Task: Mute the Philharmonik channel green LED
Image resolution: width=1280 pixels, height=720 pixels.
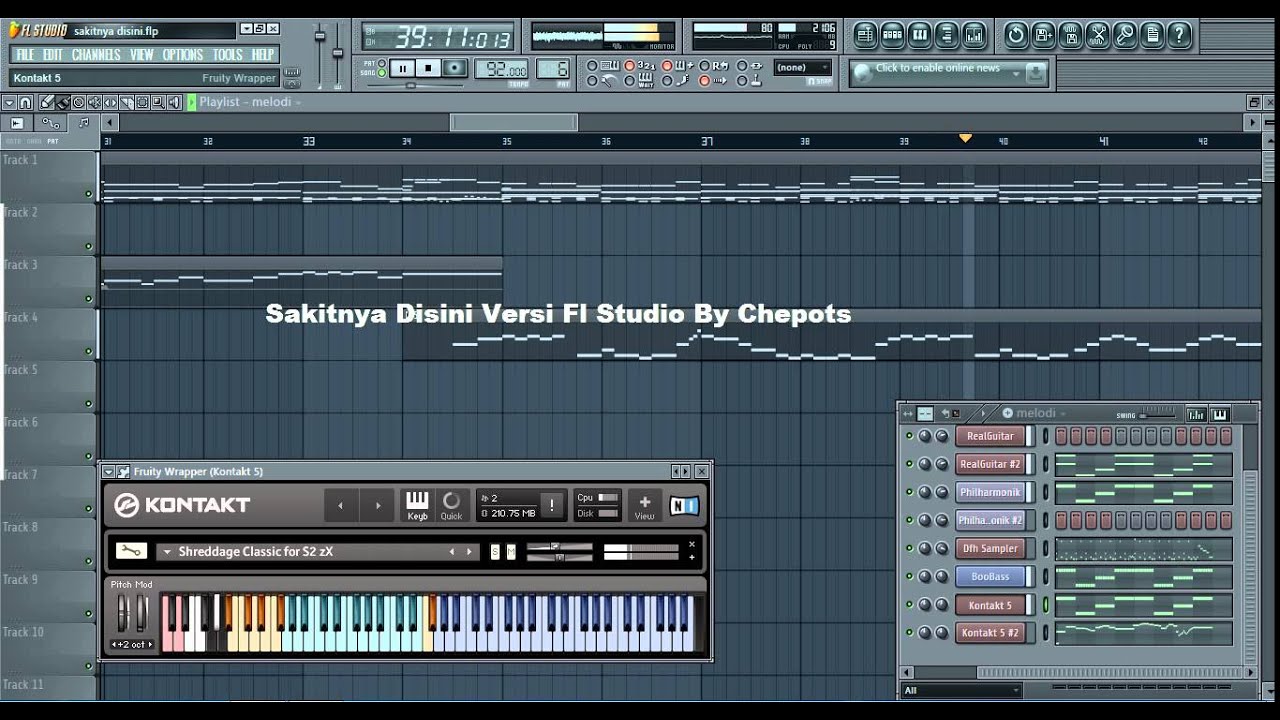Action: 909,492
